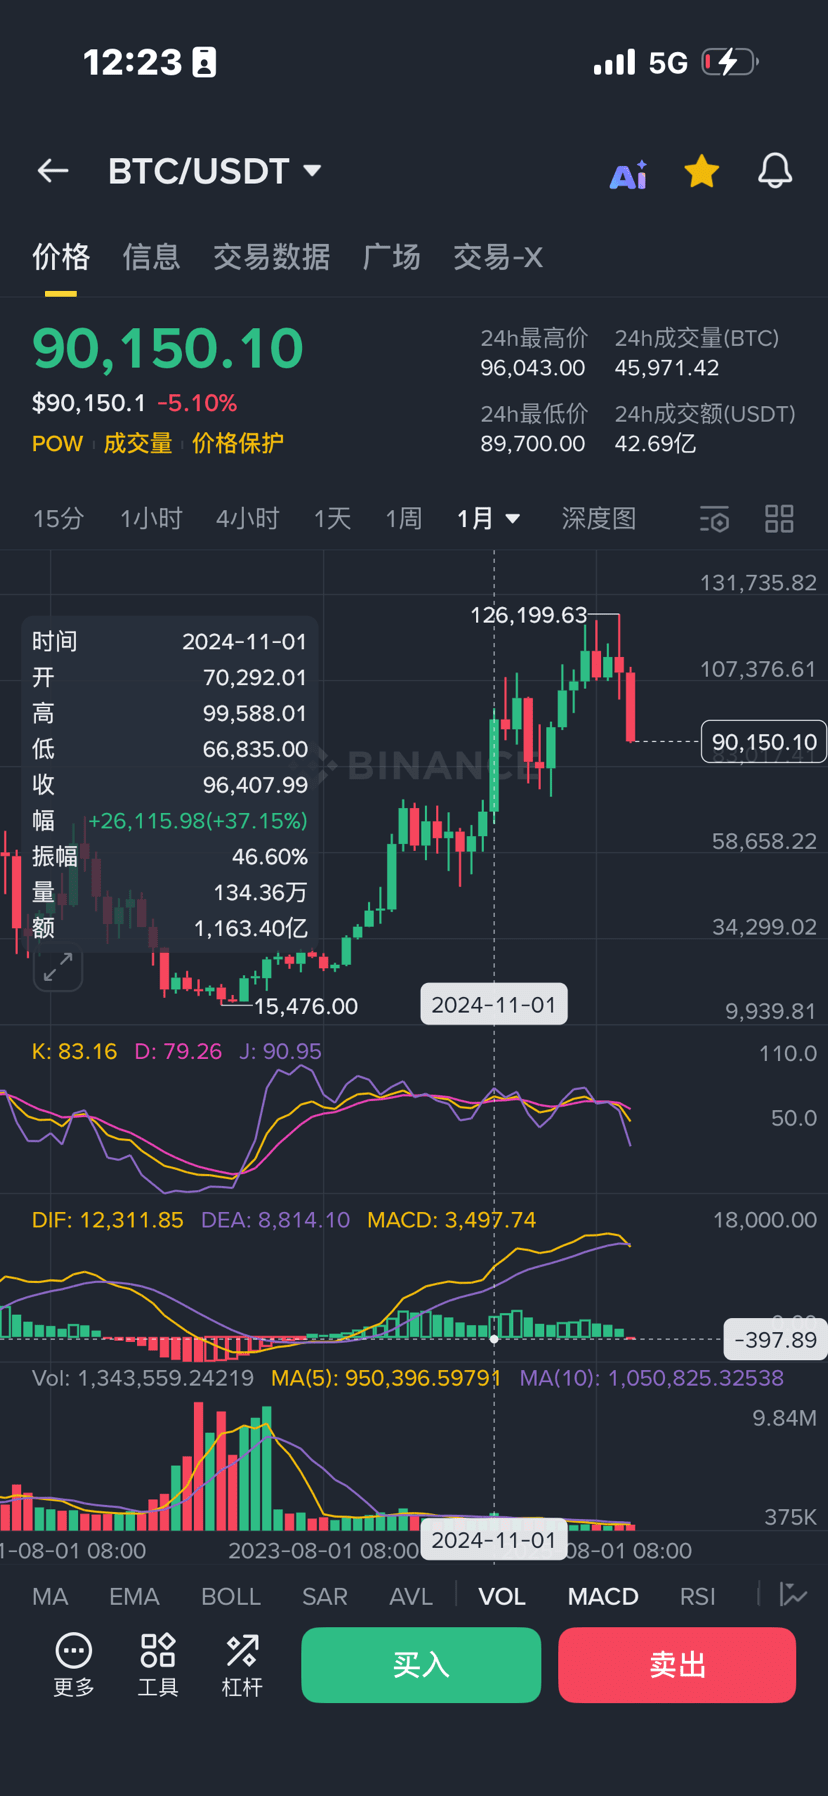This screenshot has height=1796, width=828.
Task: Tap the KDJ values K: 83.16
Action: (75, 1052)
